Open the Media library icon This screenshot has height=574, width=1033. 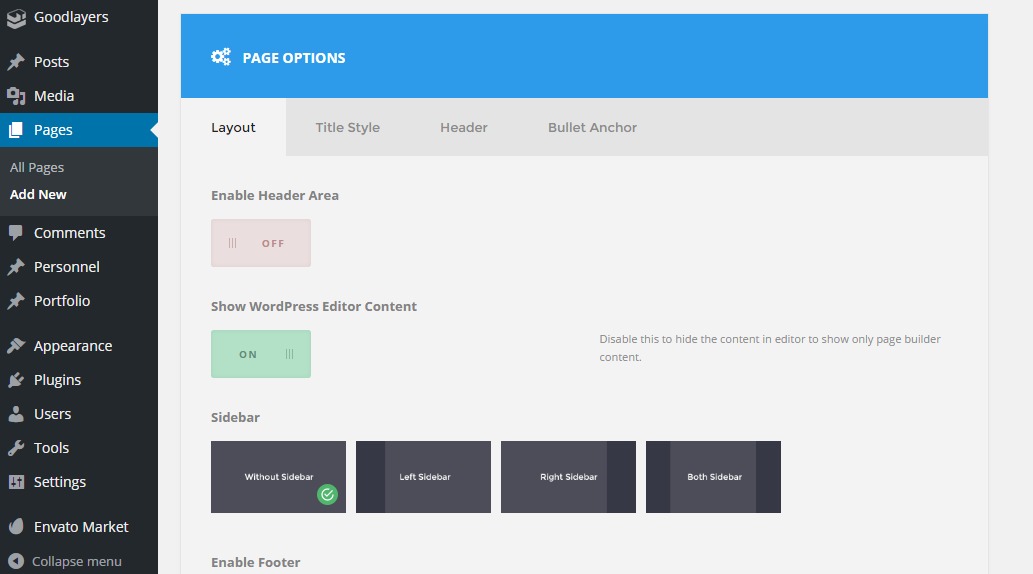(x=16, y=96)
